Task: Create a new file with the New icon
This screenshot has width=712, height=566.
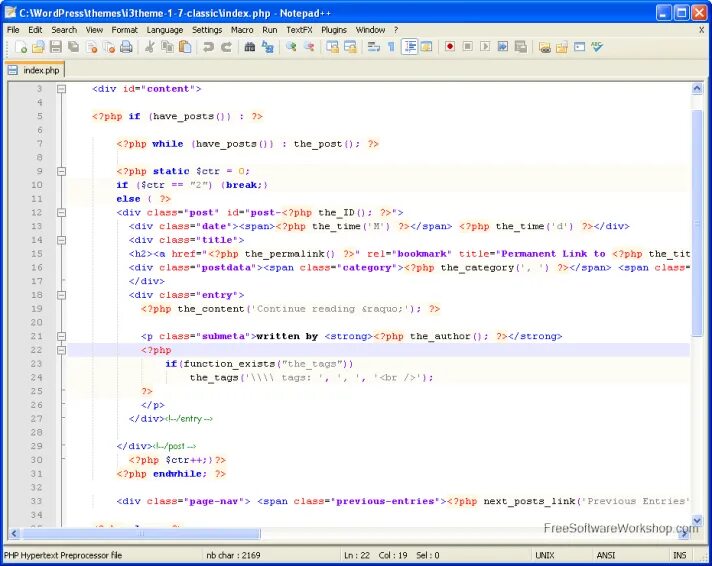Action: click(21, 47)
